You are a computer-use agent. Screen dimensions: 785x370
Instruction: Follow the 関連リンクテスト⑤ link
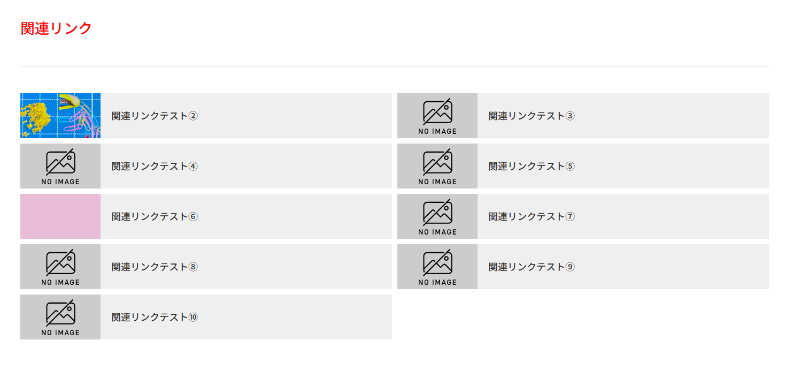click(532, 166)
